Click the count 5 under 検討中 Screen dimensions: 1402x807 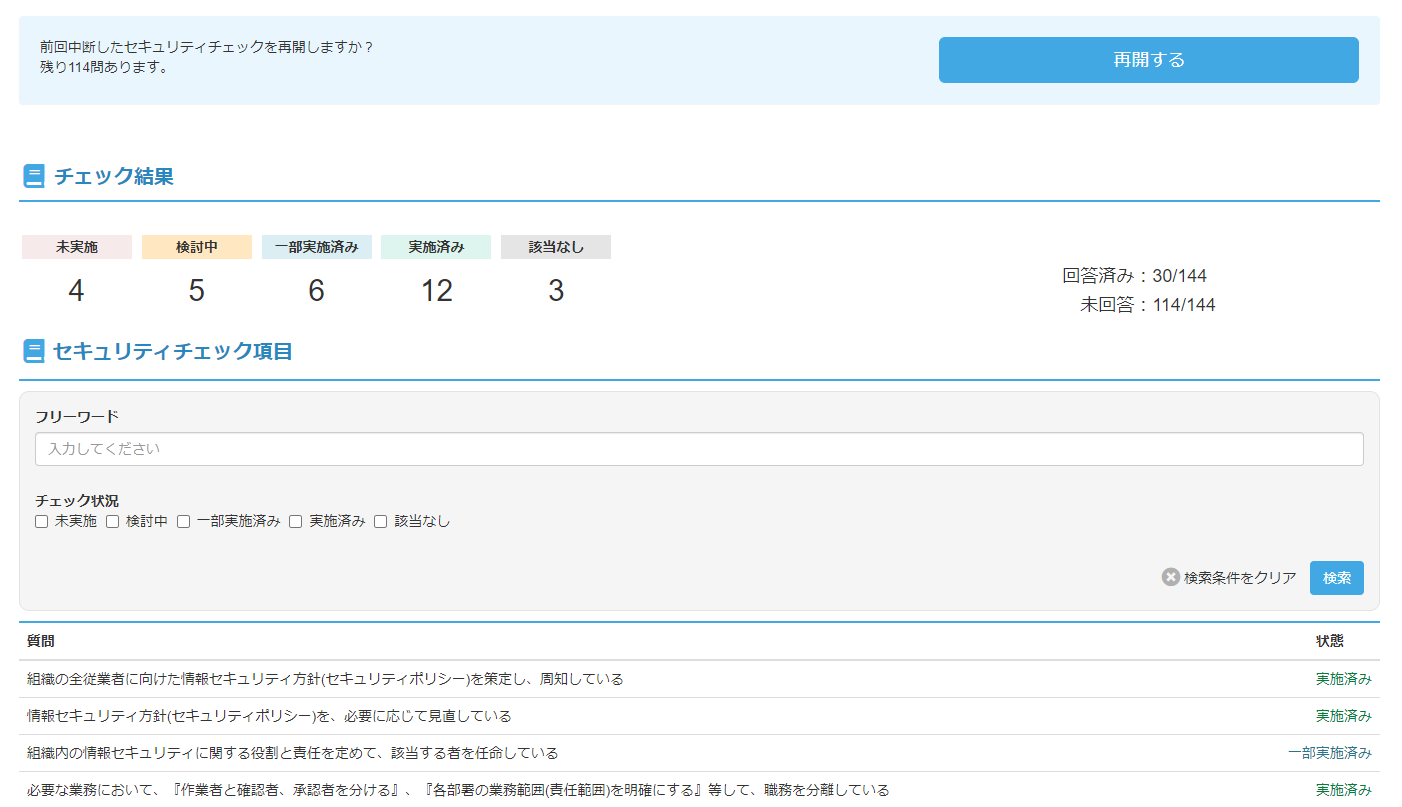[197, 291]
